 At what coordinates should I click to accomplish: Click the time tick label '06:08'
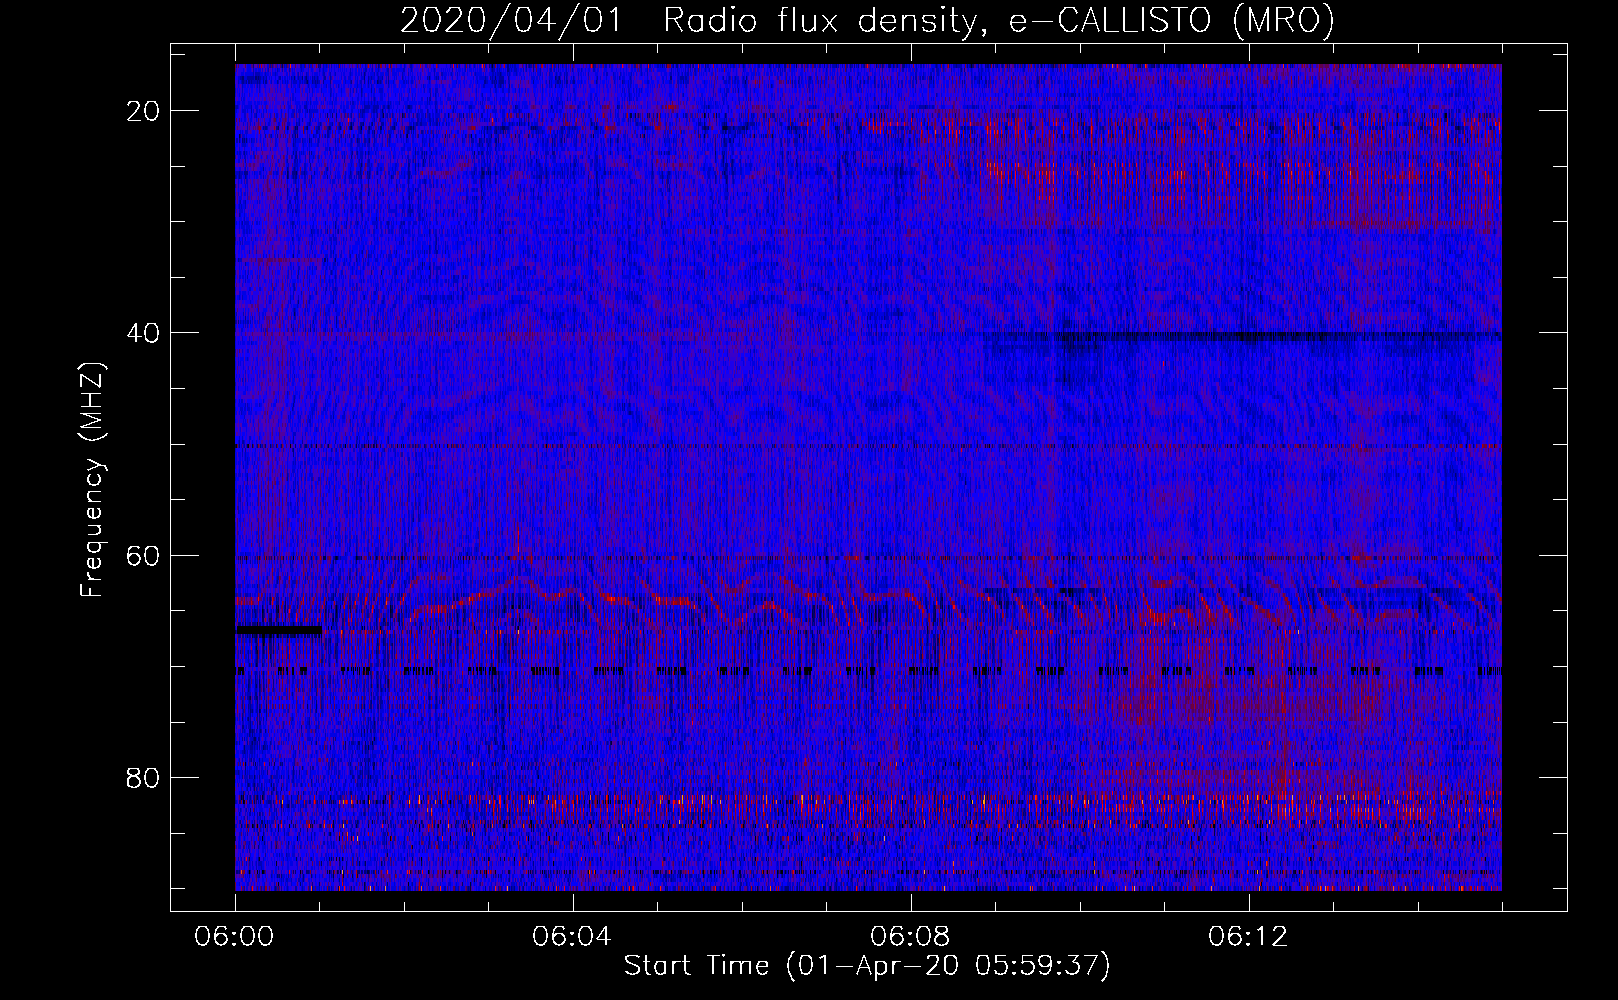tap(910, 937)
